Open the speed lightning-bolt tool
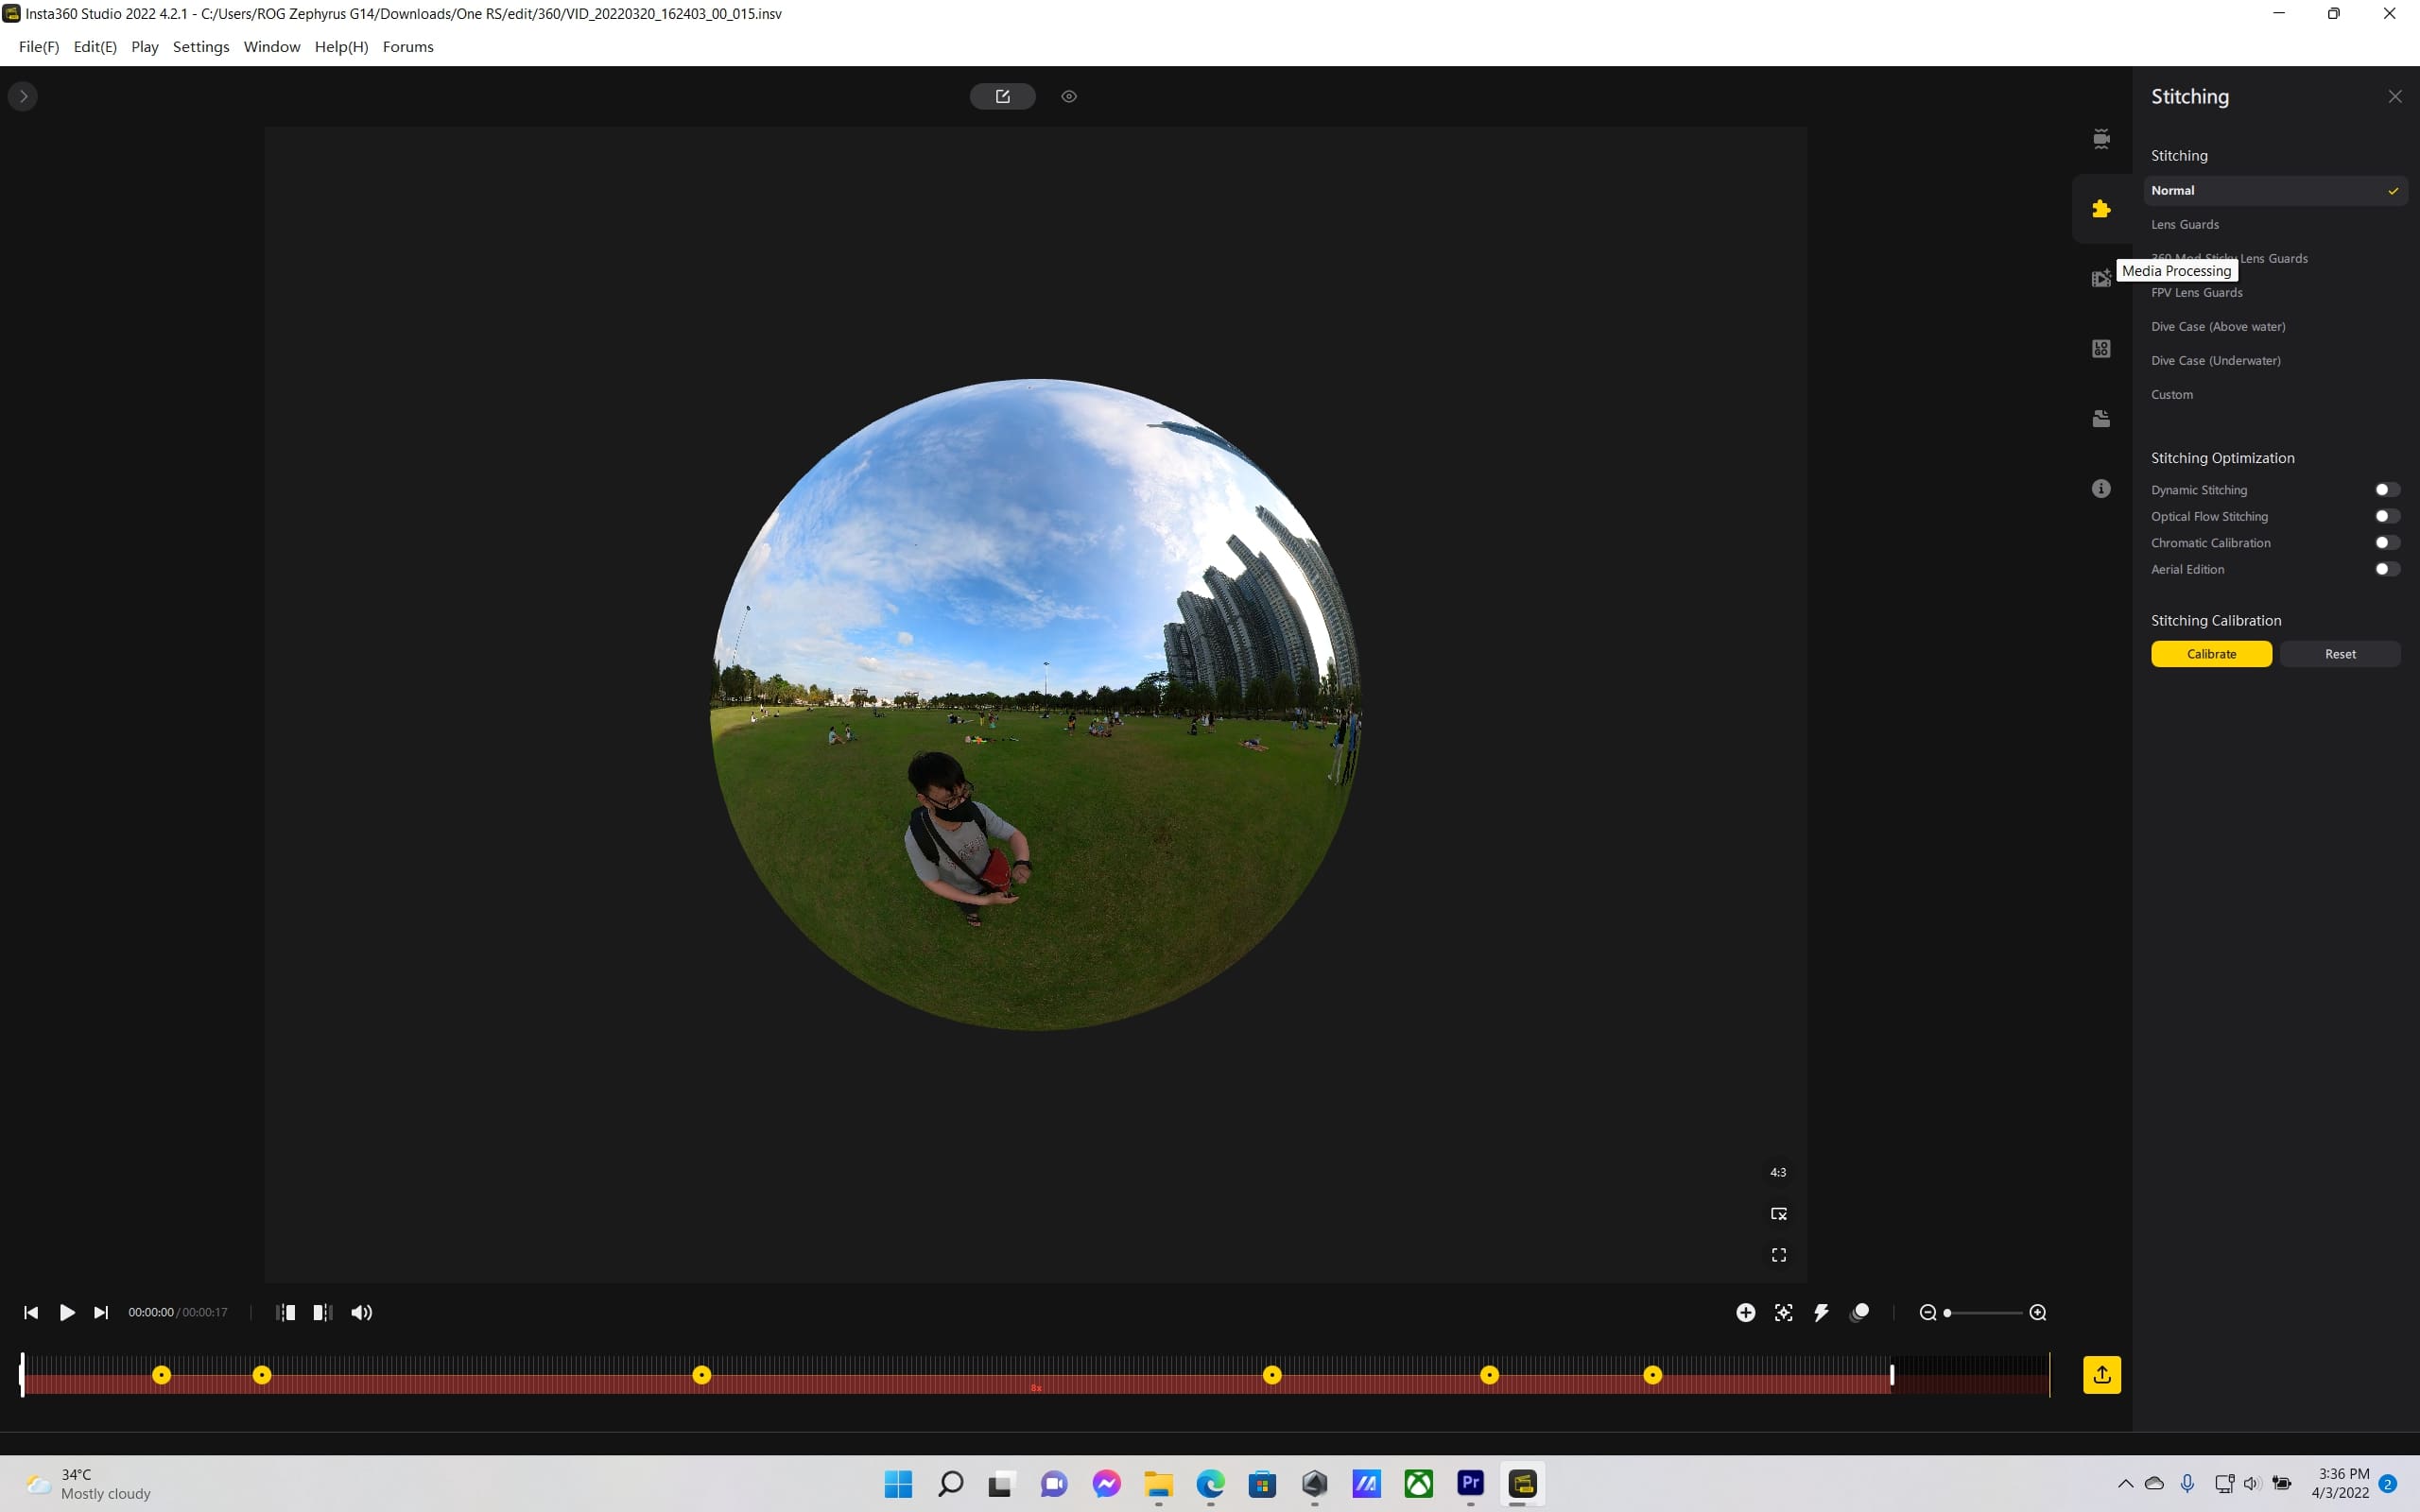Screen dimensions: 2420x1512 1821,1313
